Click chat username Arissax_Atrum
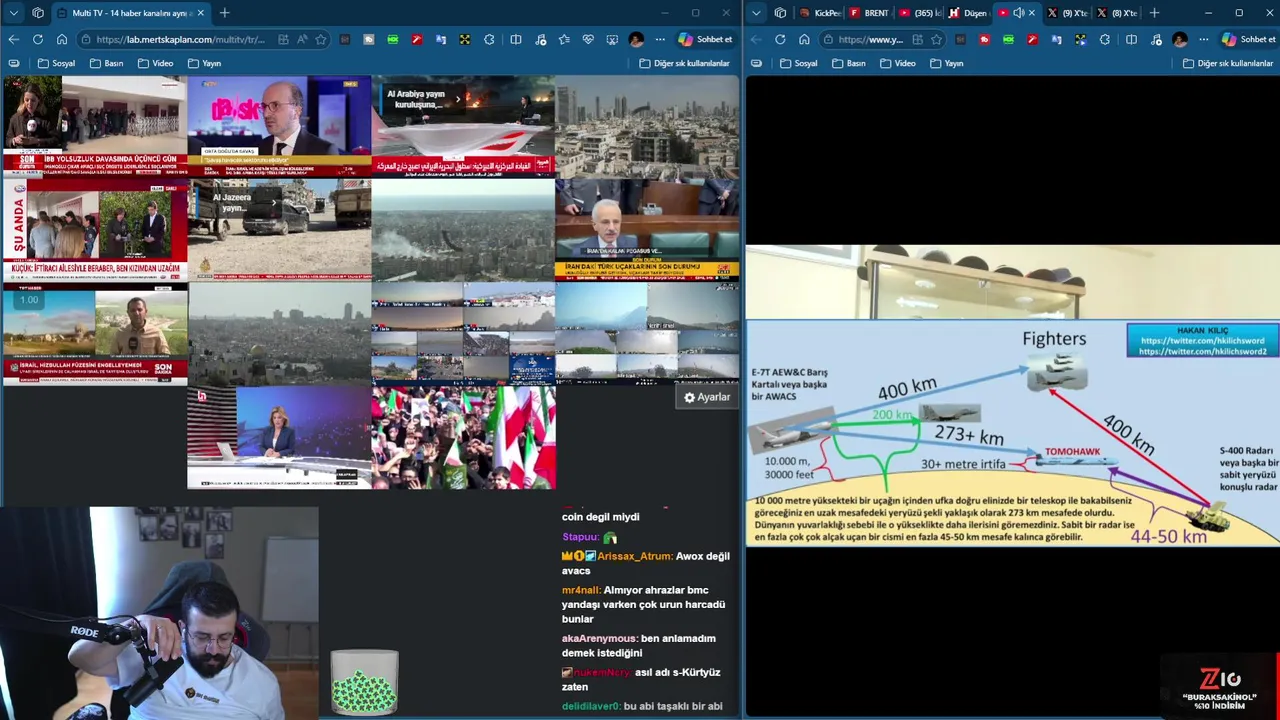The image size is (1280, 720). click(635, 556)
